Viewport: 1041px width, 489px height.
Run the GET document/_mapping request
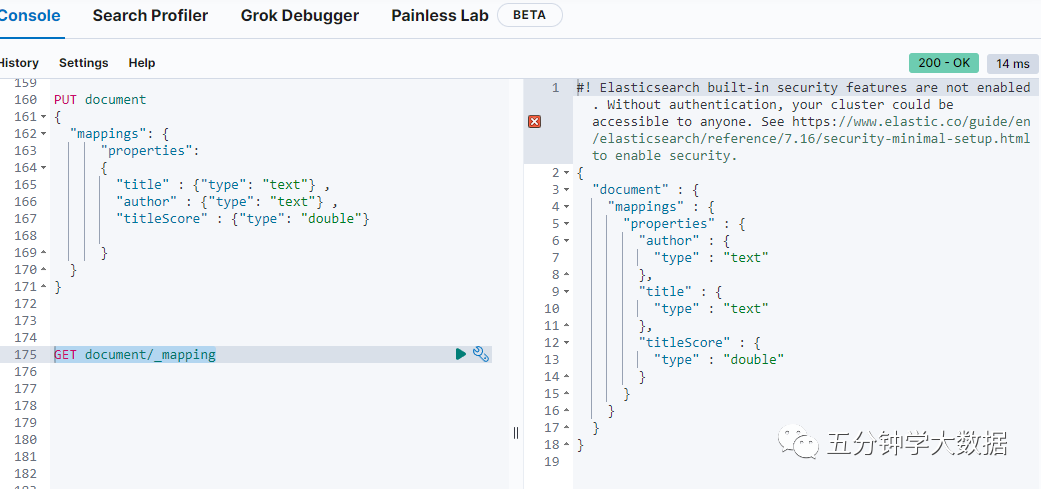pyautogui.click(x=460, y=354)
